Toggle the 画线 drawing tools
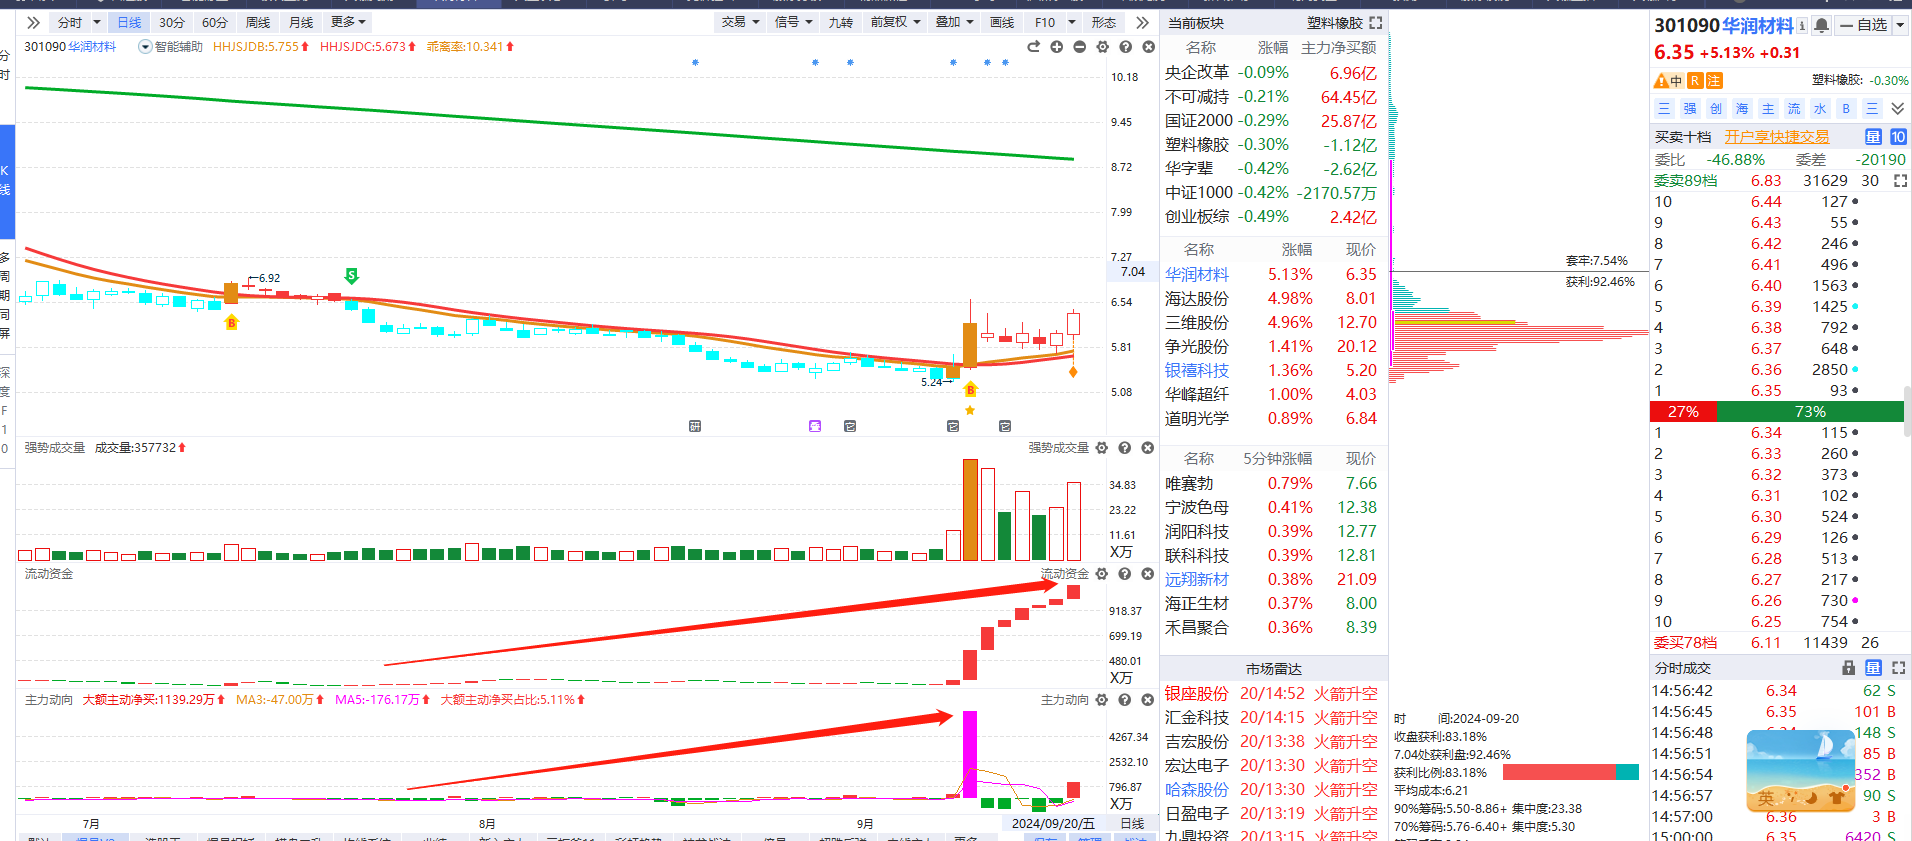Viewport: 1912px width, 841px height. click(1002, 22)
